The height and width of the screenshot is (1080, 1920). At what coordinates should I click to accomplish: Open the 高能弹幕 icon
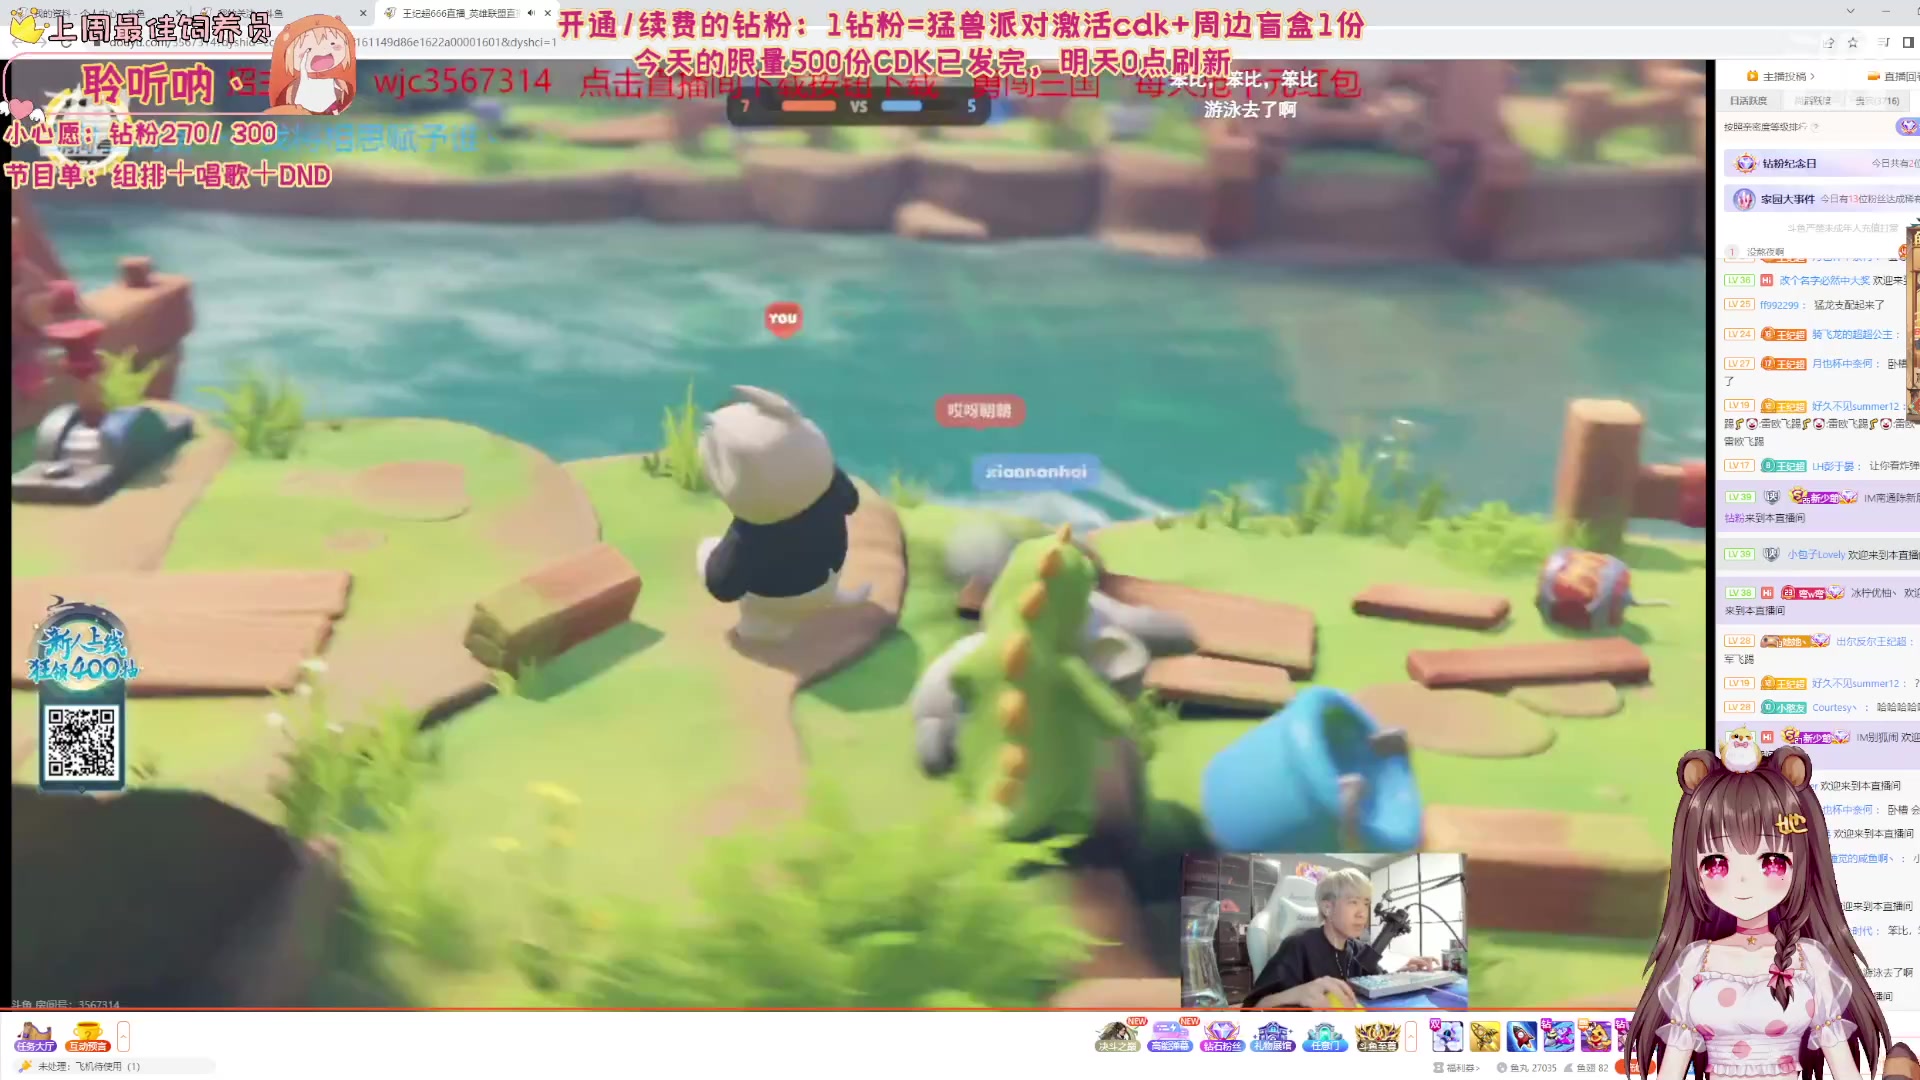coord(1169,1036)
